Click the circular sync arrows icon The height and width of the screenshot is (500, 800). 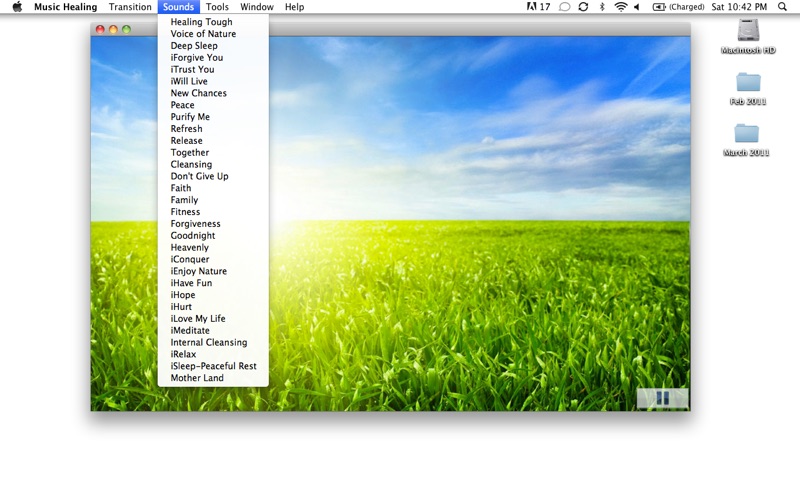click(x=583, y=7)
